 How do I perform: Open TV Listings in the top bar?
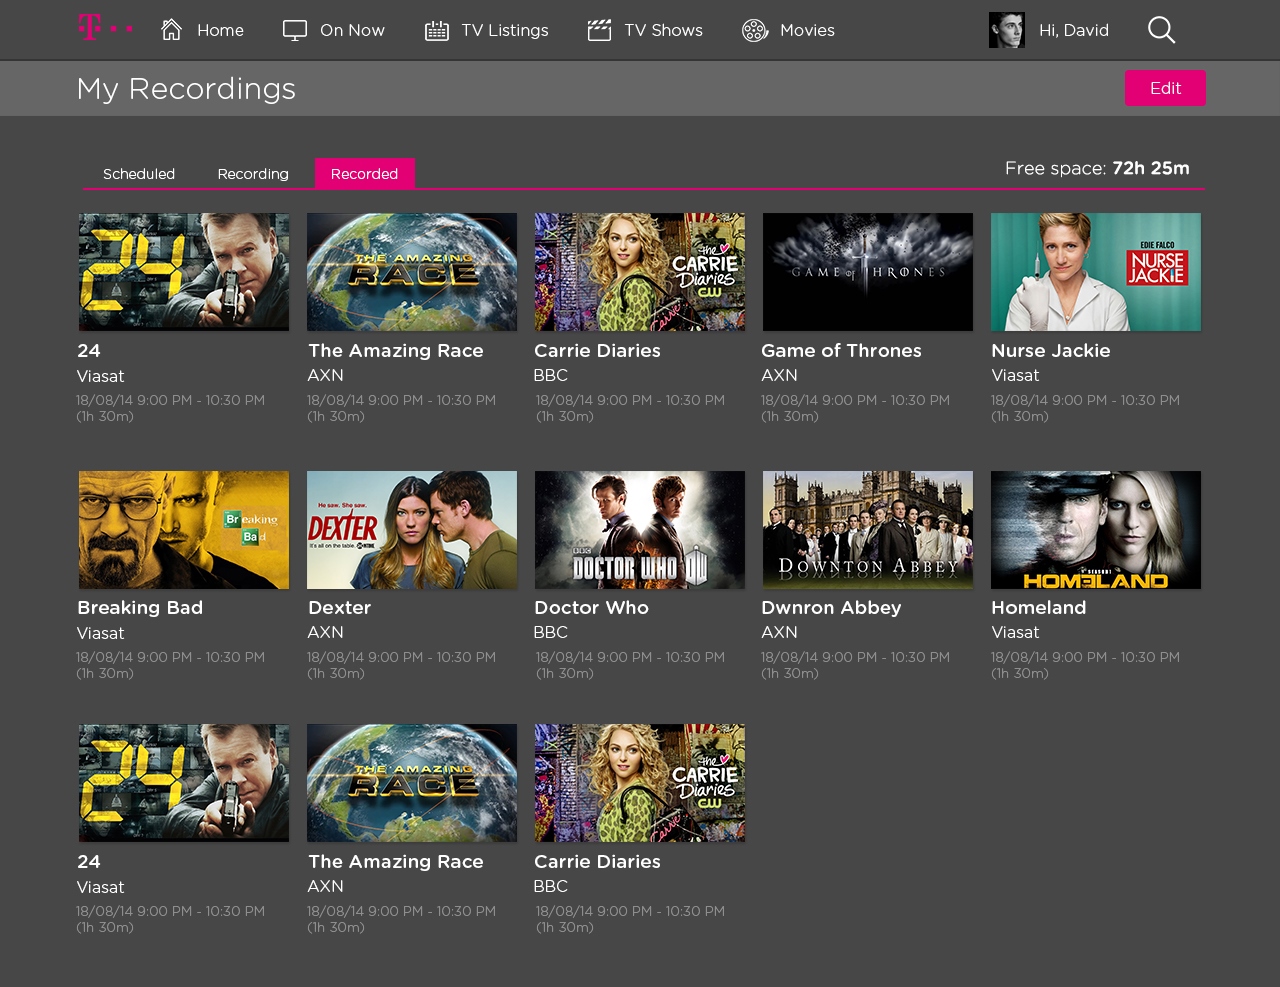(x=504, y=30)
